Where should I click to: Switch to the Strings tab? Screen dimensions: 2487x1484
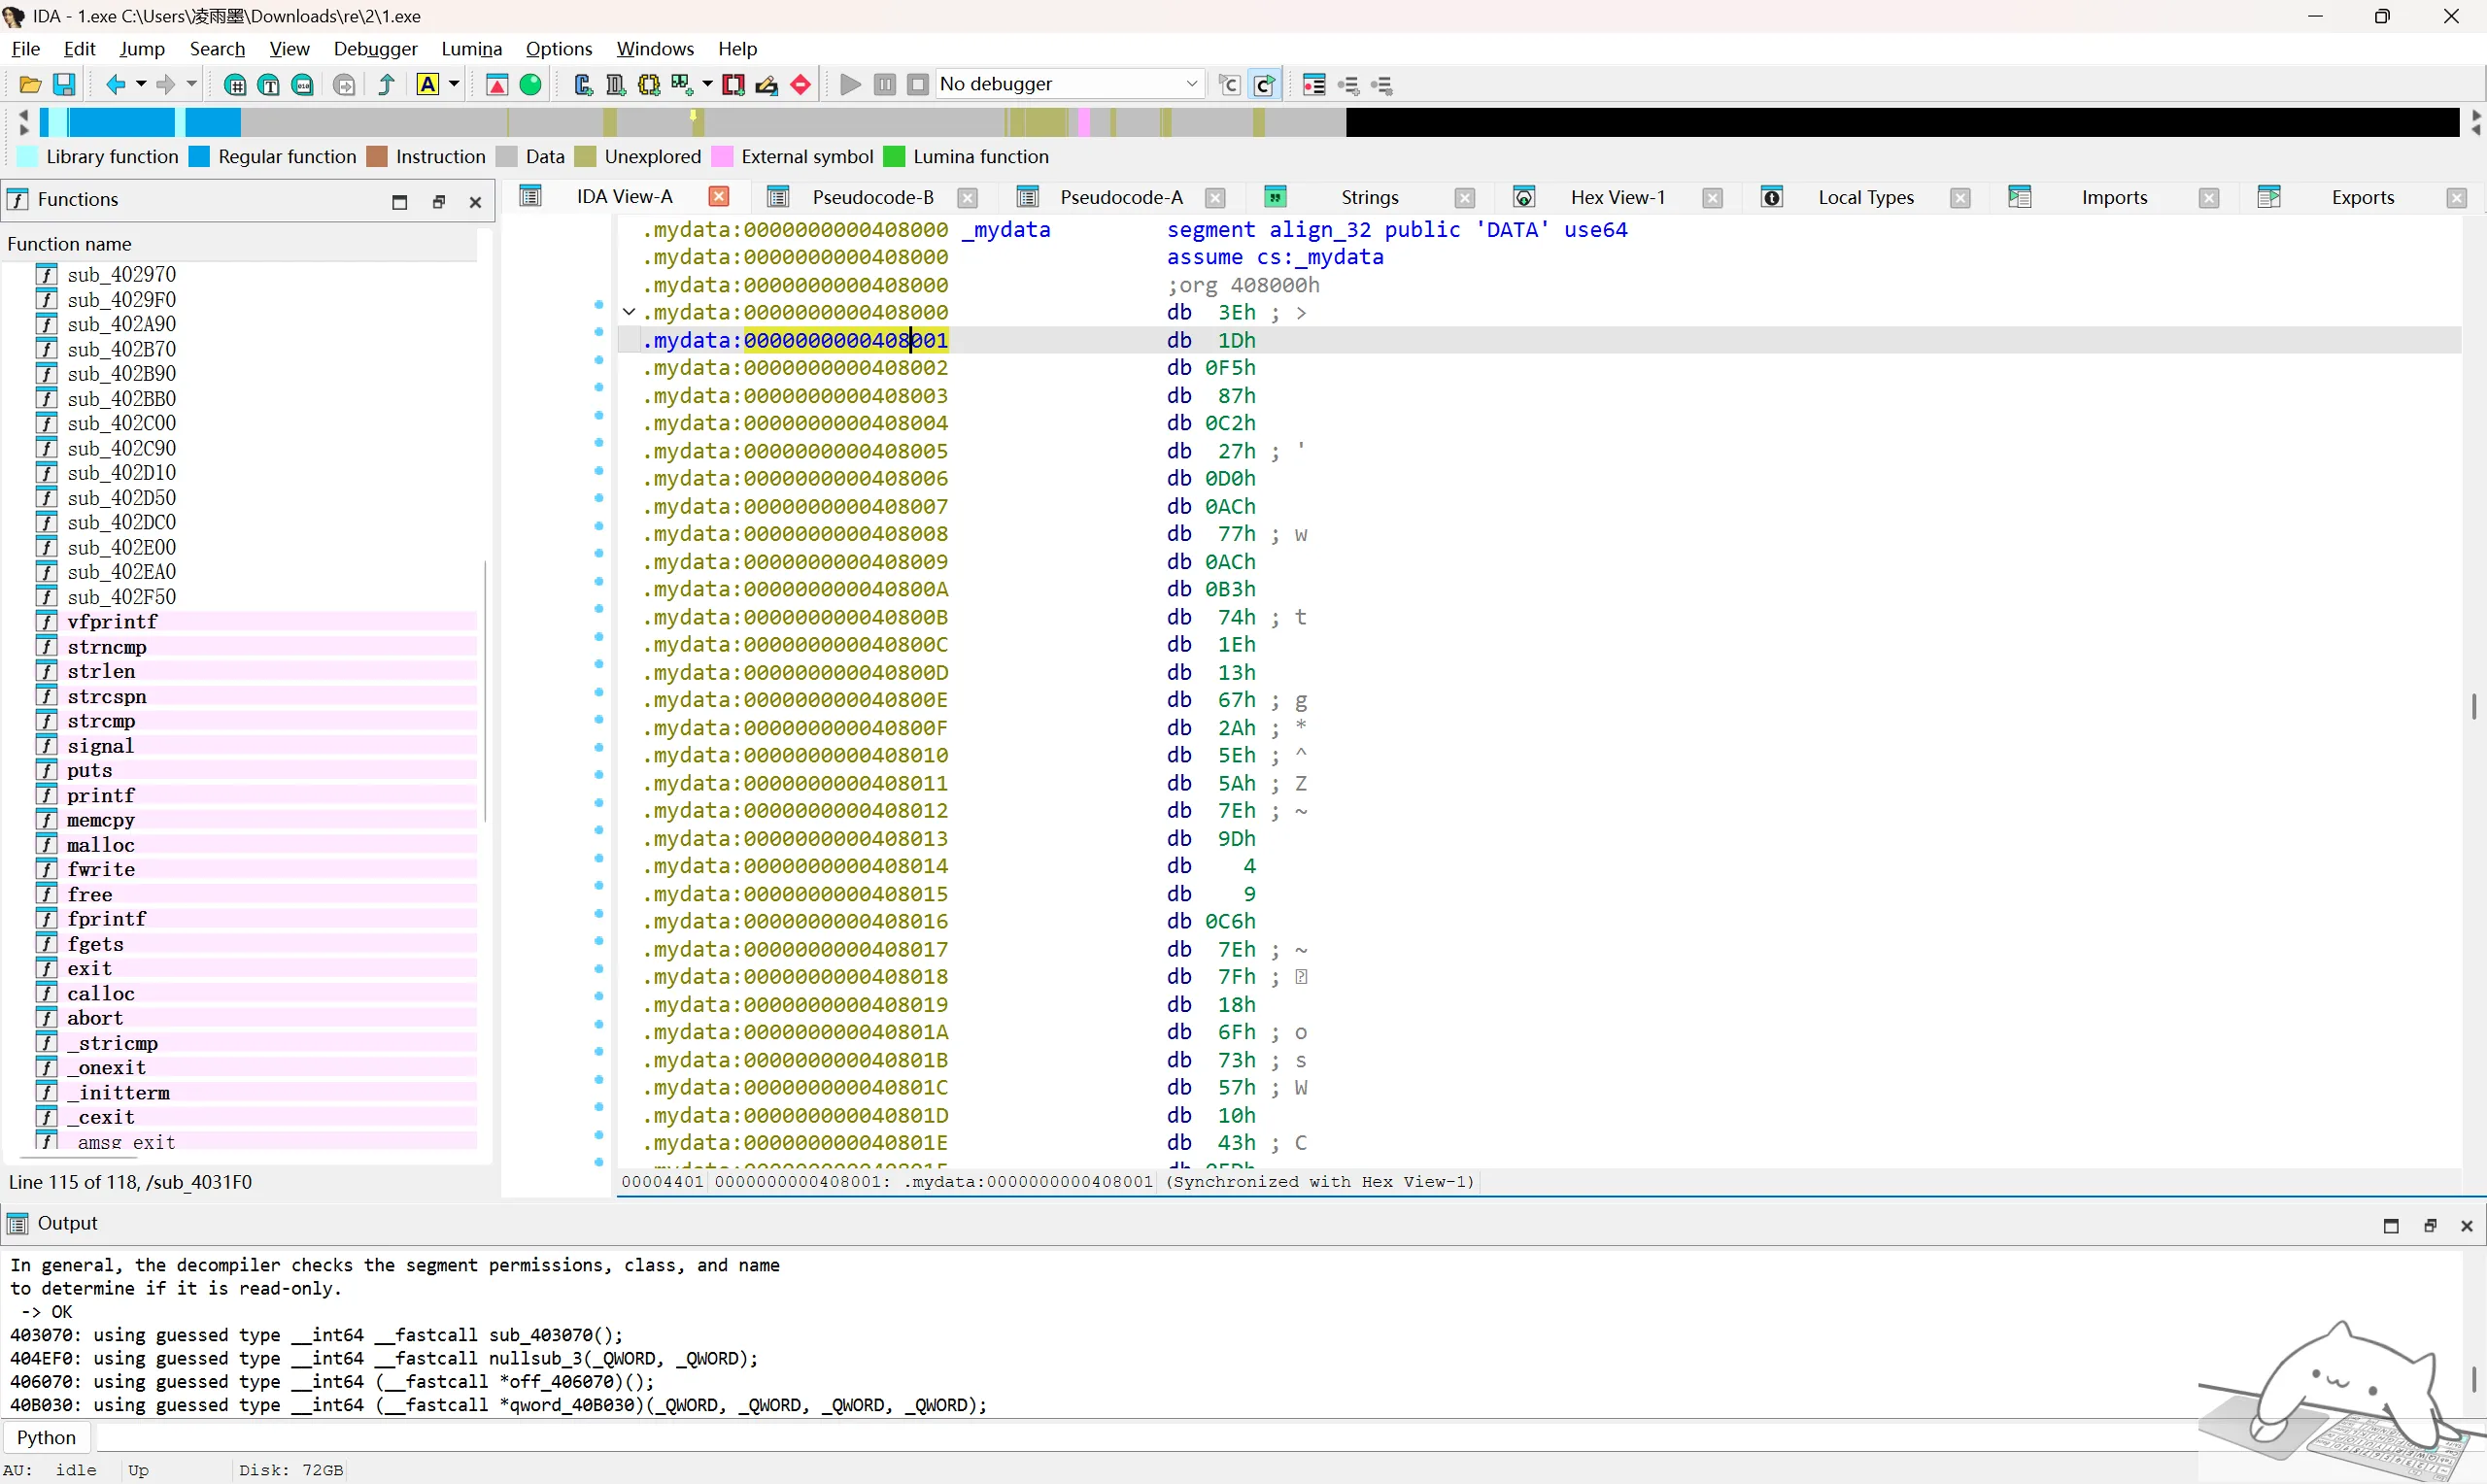coord(1369,197)
